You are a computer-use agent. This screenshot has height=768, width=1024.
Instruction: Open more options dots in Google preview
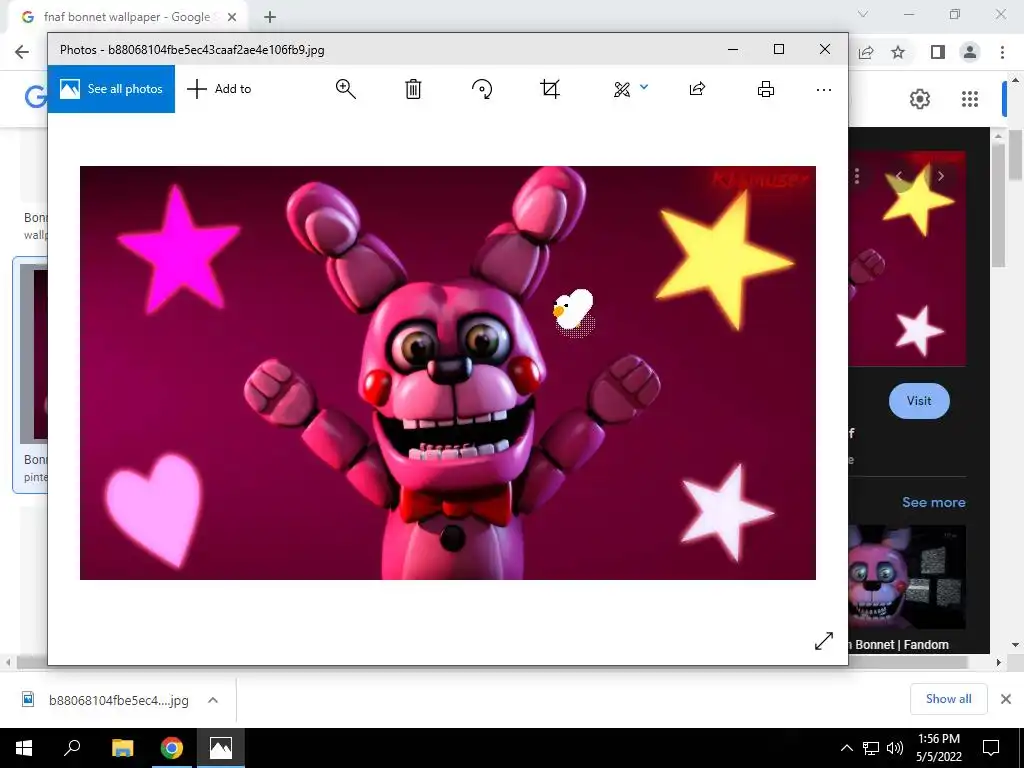pos(856,176)
